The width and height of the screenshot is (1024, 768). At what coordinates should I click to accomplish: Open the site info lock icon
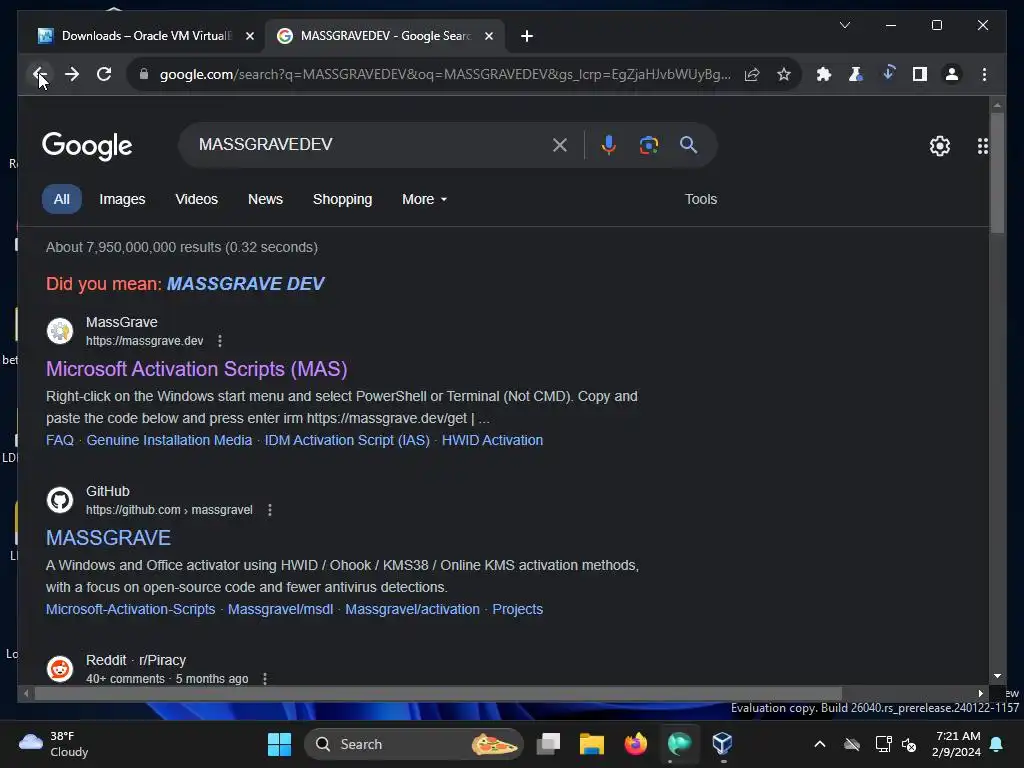(144, 74)
